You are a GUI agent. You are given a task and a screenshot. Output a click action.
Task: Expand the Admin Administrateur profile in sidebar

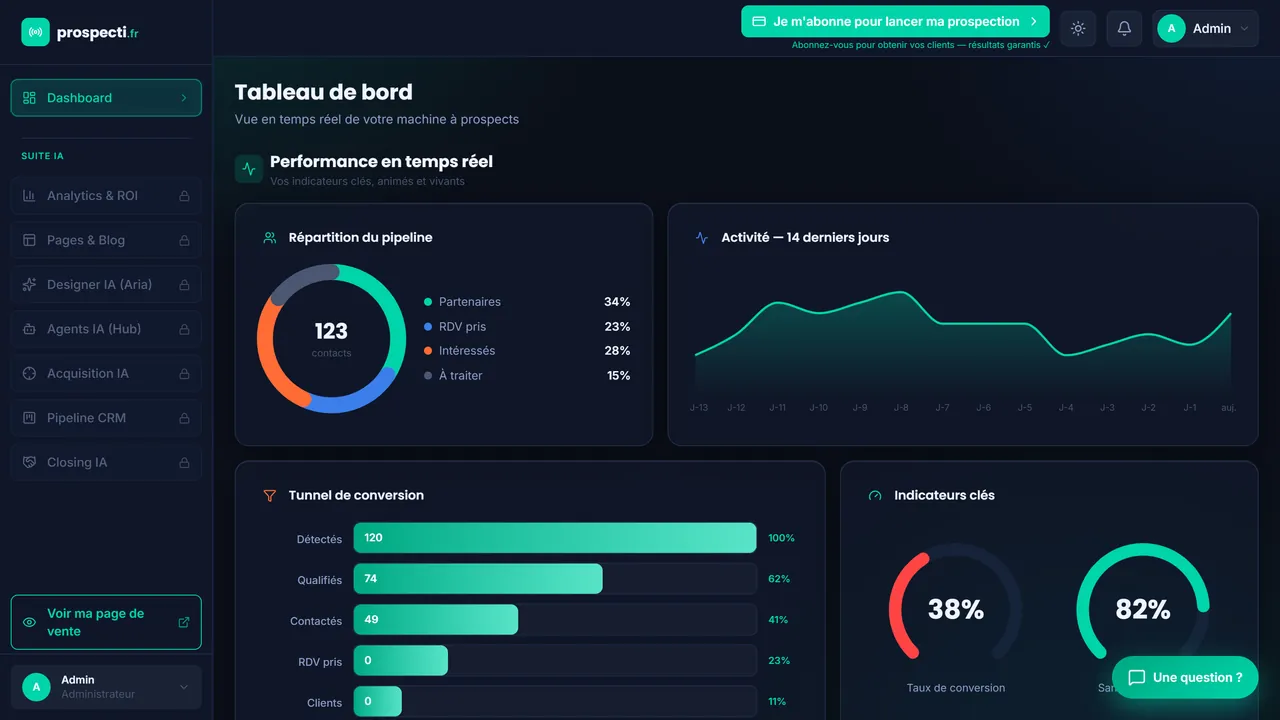106,687
